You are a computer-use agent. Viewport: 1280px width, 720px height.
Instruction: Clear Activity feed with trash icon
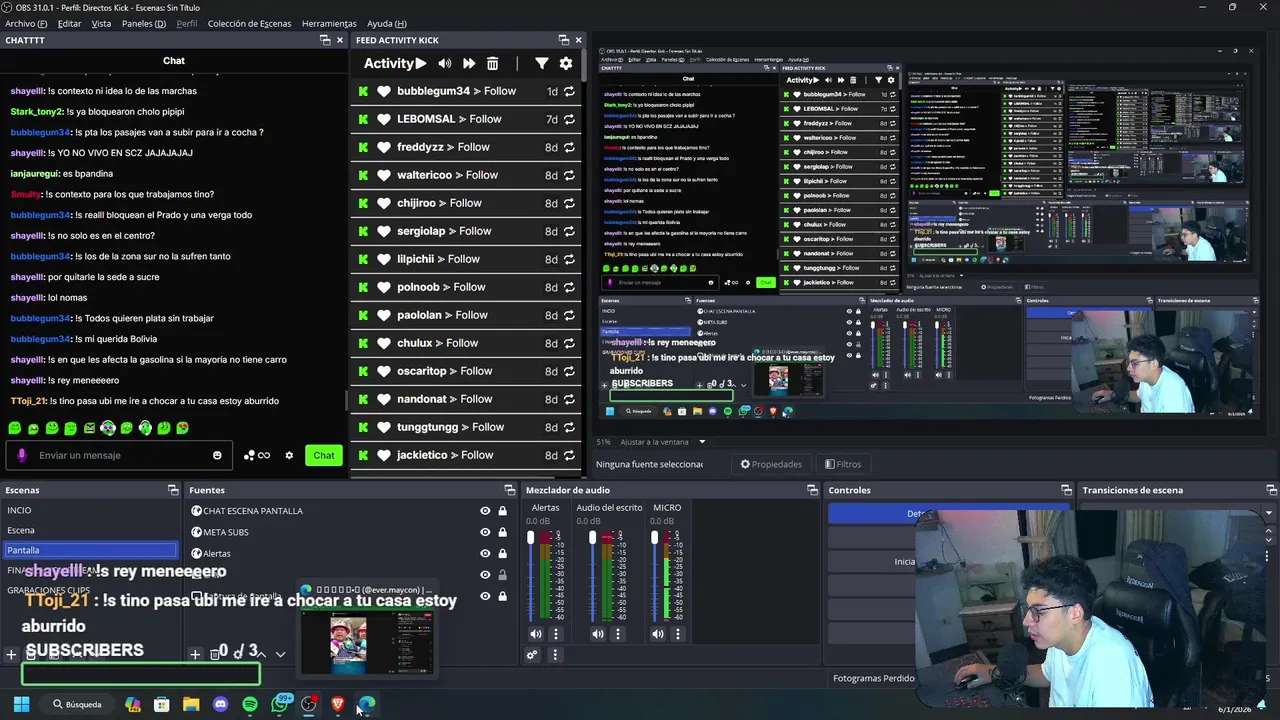493,63
